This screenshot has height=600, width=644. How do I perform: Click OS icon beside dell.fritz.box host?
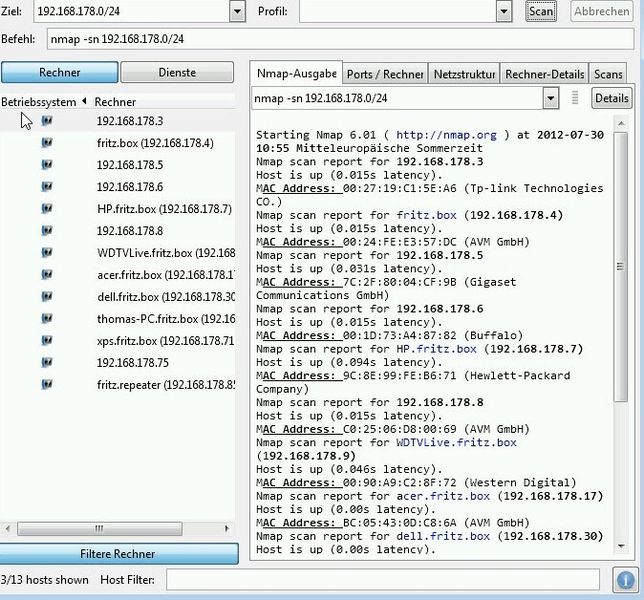47,296
